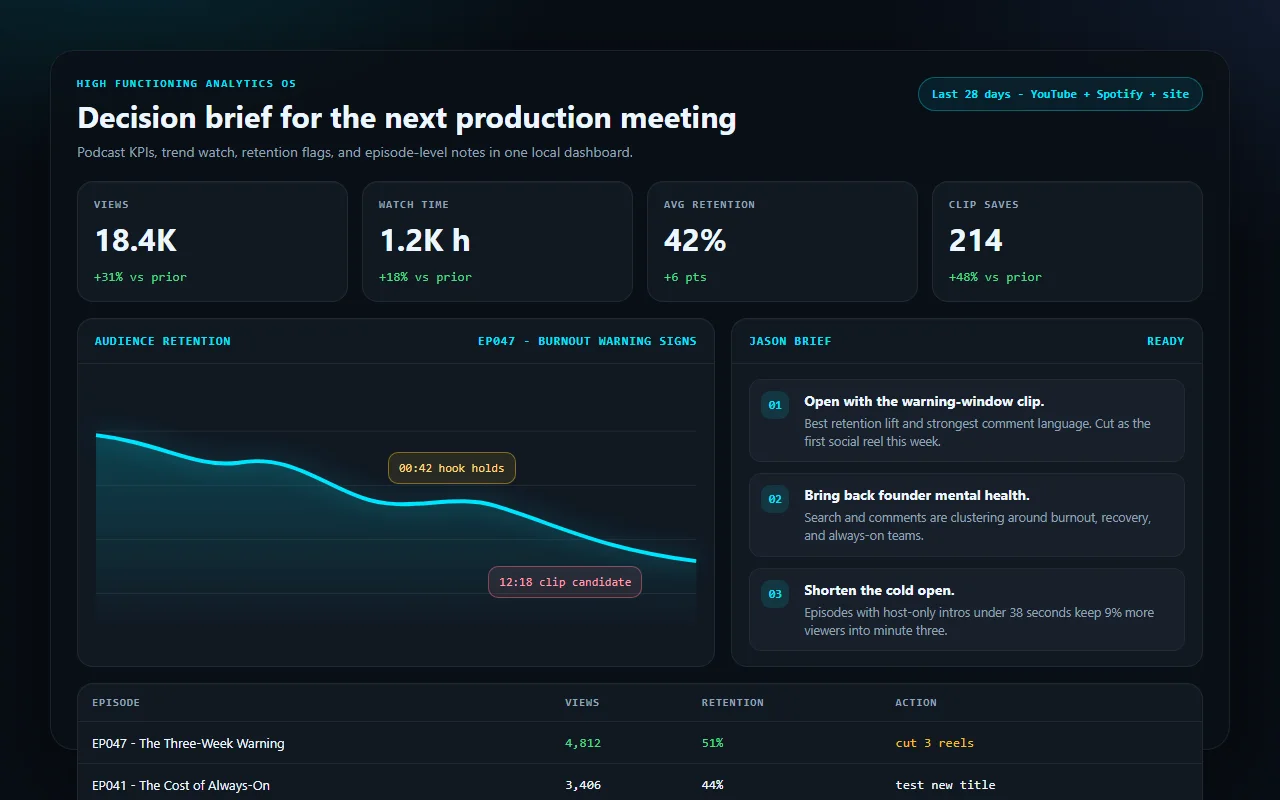Click the 02 number badge in Jason Brief
The image size is (1280, 800).
pyautogui.click(x=775, y=499)
